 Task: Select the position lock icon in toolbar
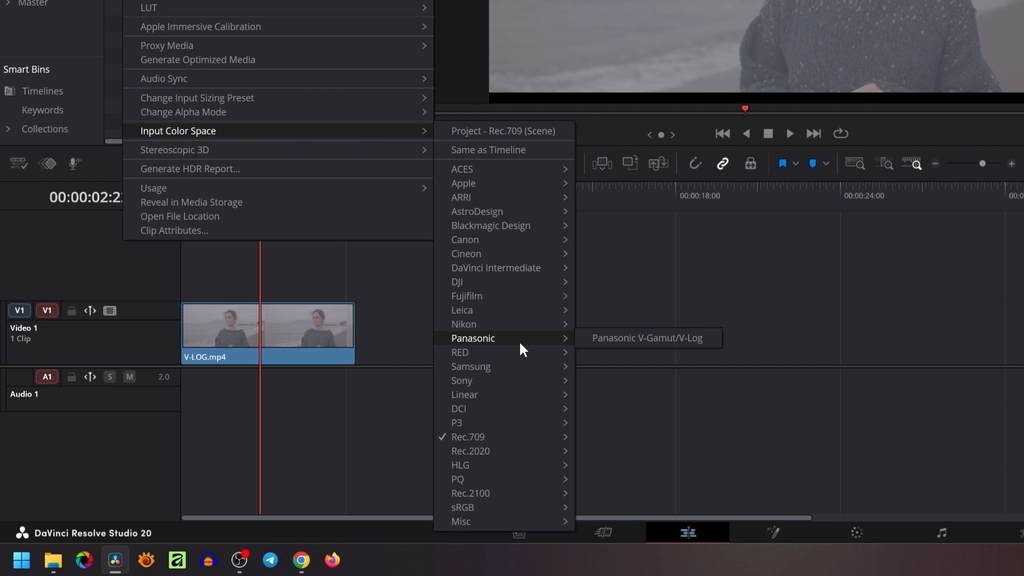point(751,163)
